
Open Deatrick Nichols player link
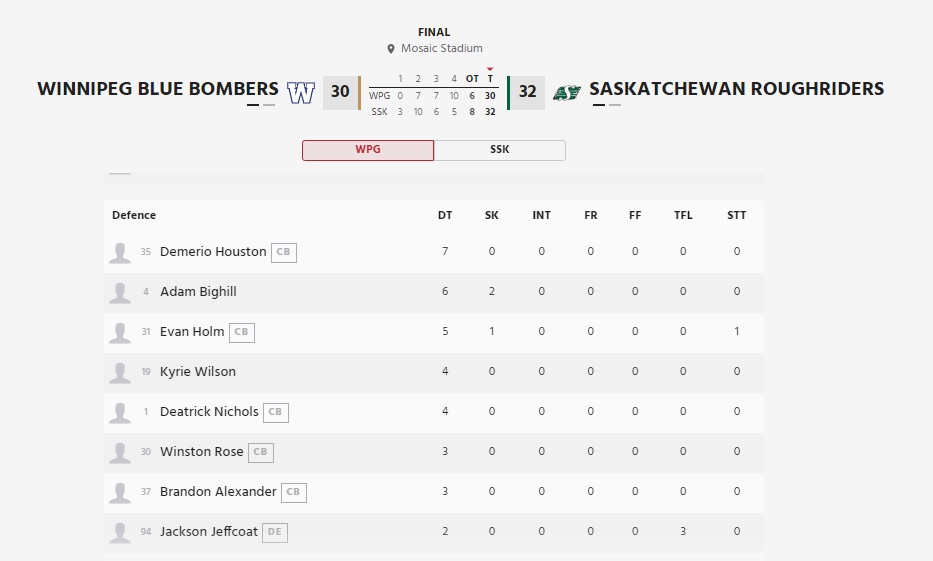[209, 412]
